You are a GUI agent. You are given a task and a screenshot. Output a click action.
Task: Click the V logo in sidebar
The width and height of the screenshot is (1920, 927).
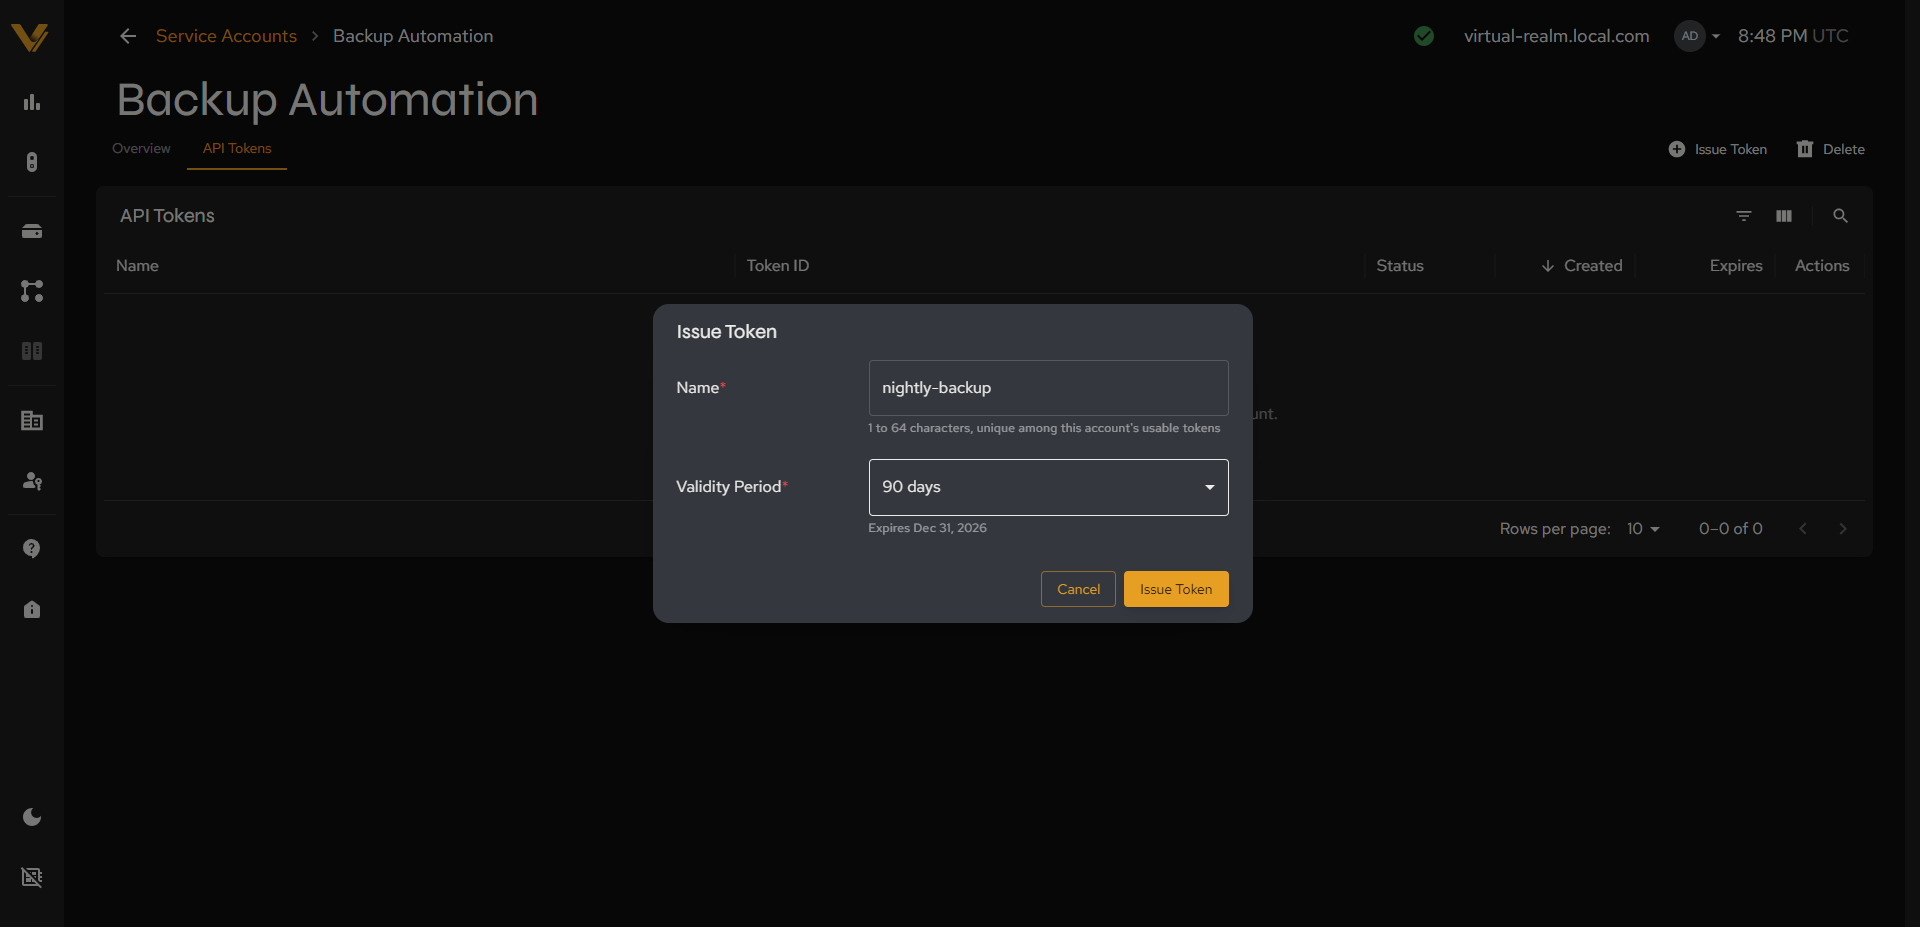pos(30,37)
